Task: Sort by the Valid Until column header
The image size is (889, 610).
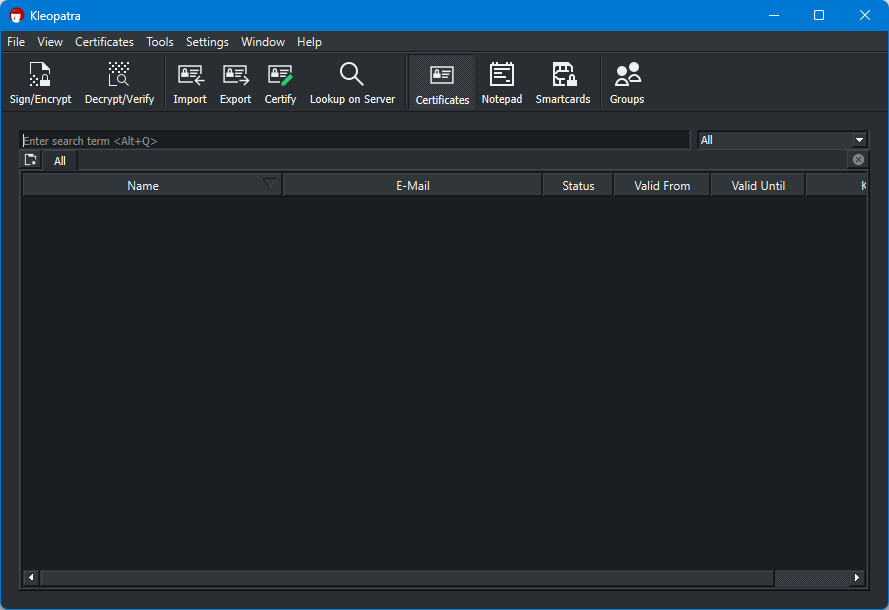Action: point(758,186)
